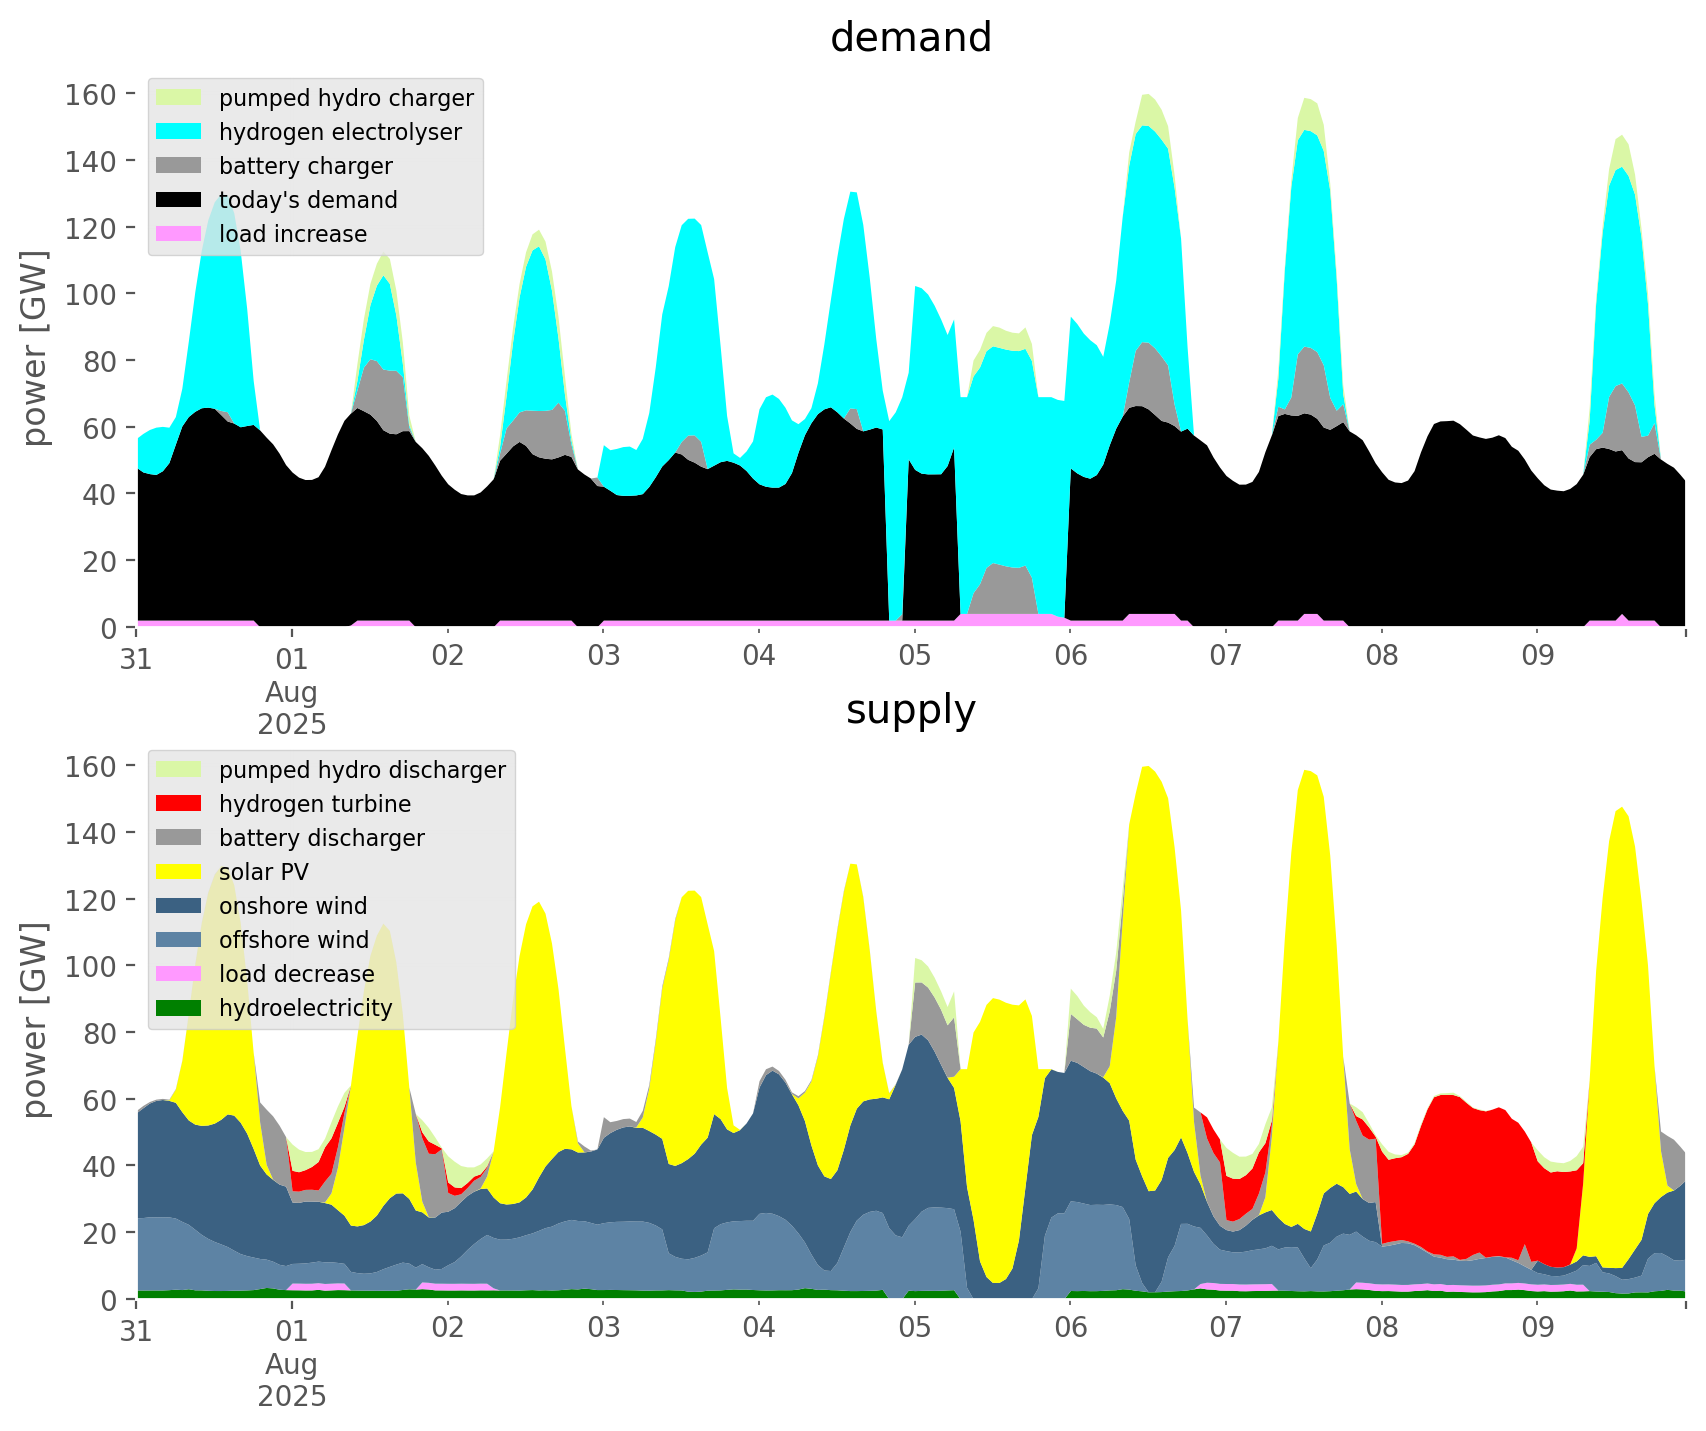
Task: Click the 160 tick on demand chart's y-axis
Action: (x=89, y=95)
